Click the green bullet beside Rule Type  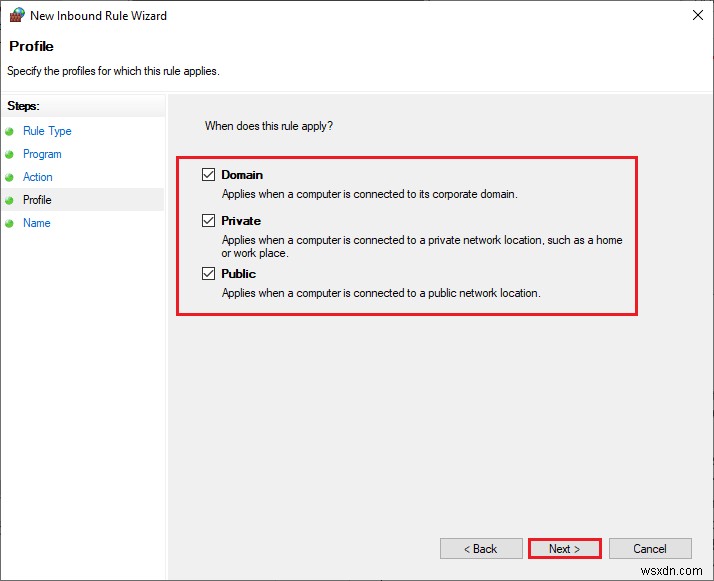click(x=10, y=131)
